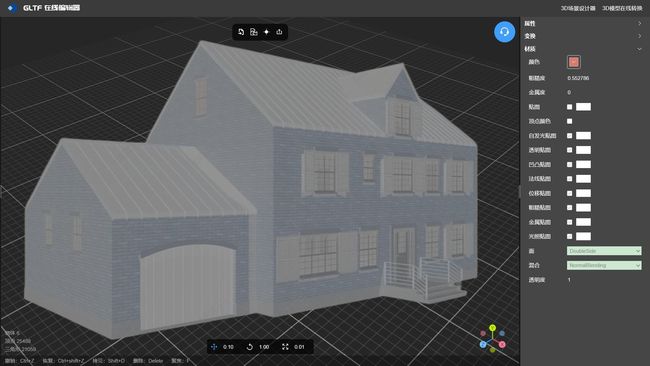This screenshot has height=366, width=650.
Task: Click the 粗糙贴图 texture thumbnail slot
Action: coord(583,208)
